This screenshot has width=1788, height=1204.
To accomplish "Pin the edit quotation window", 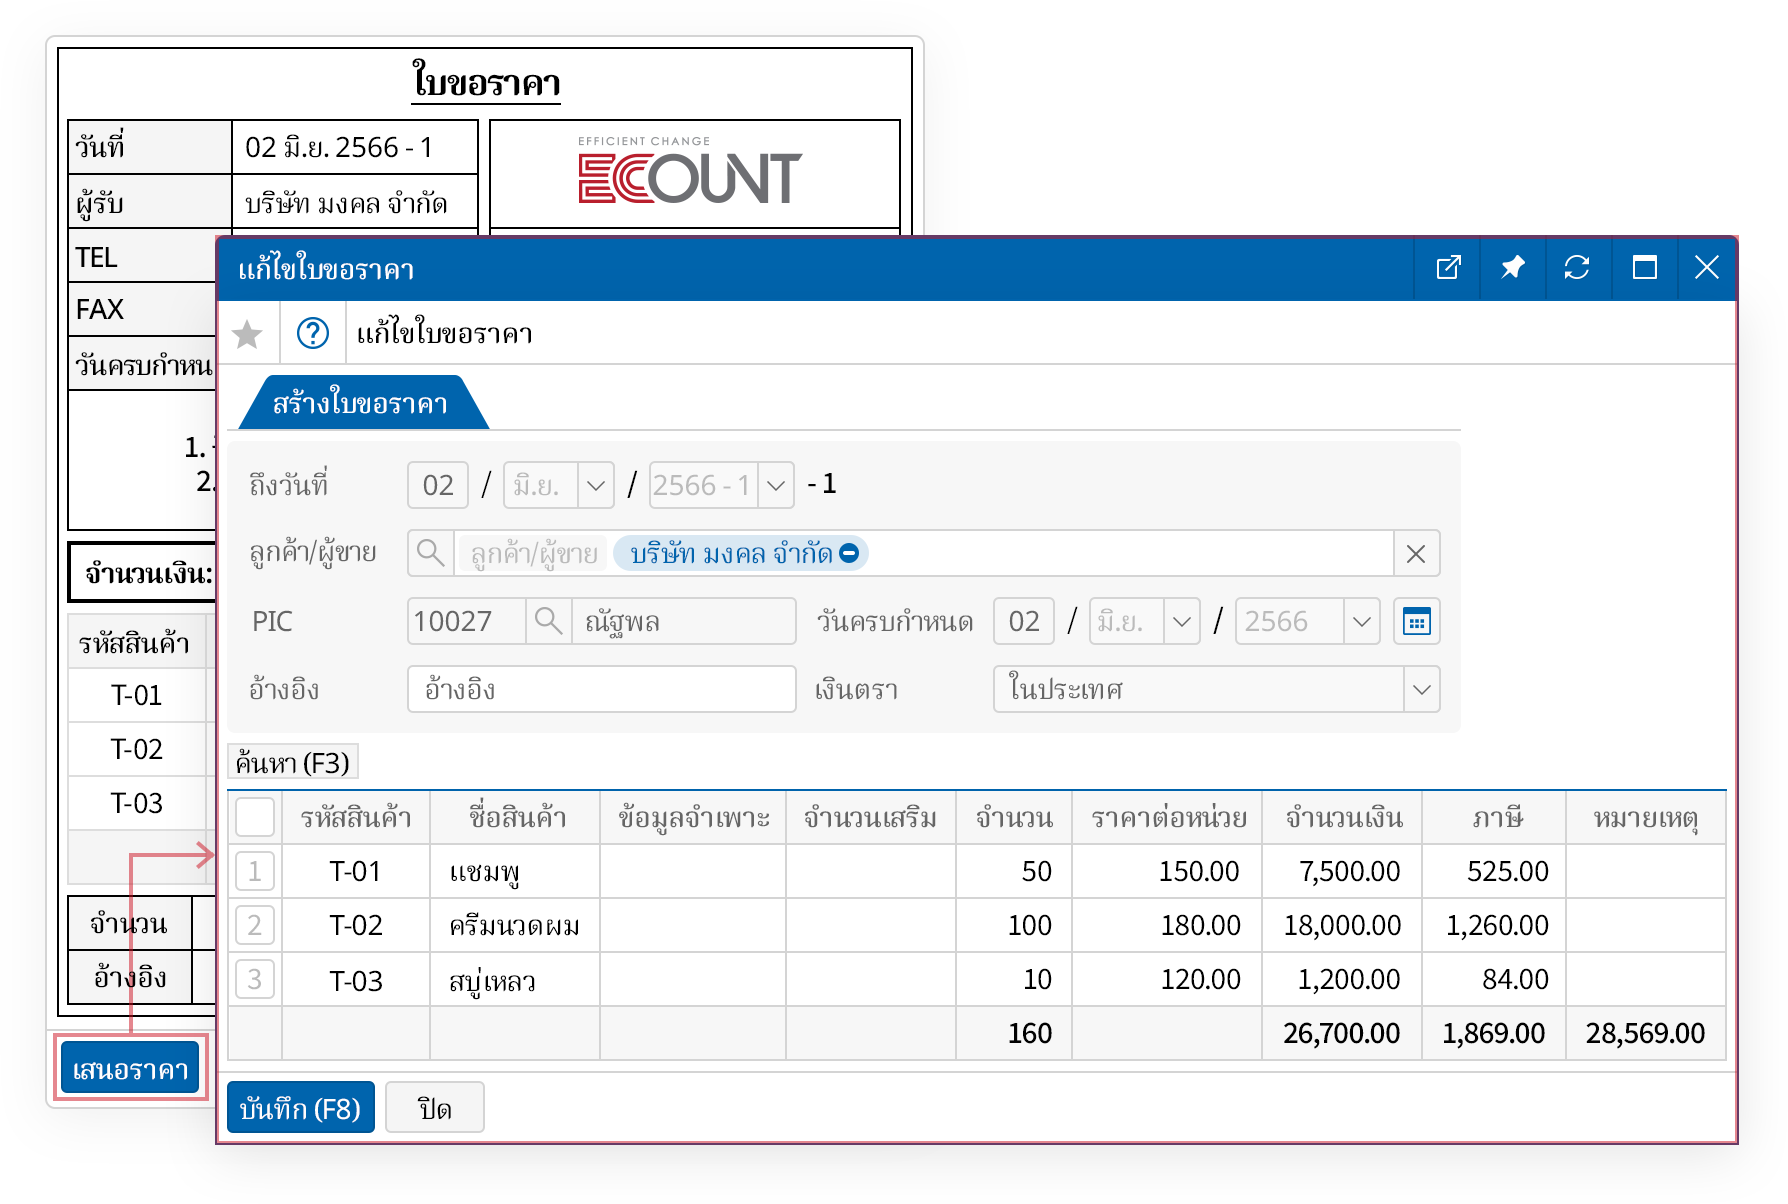I will coord(1512,268).
